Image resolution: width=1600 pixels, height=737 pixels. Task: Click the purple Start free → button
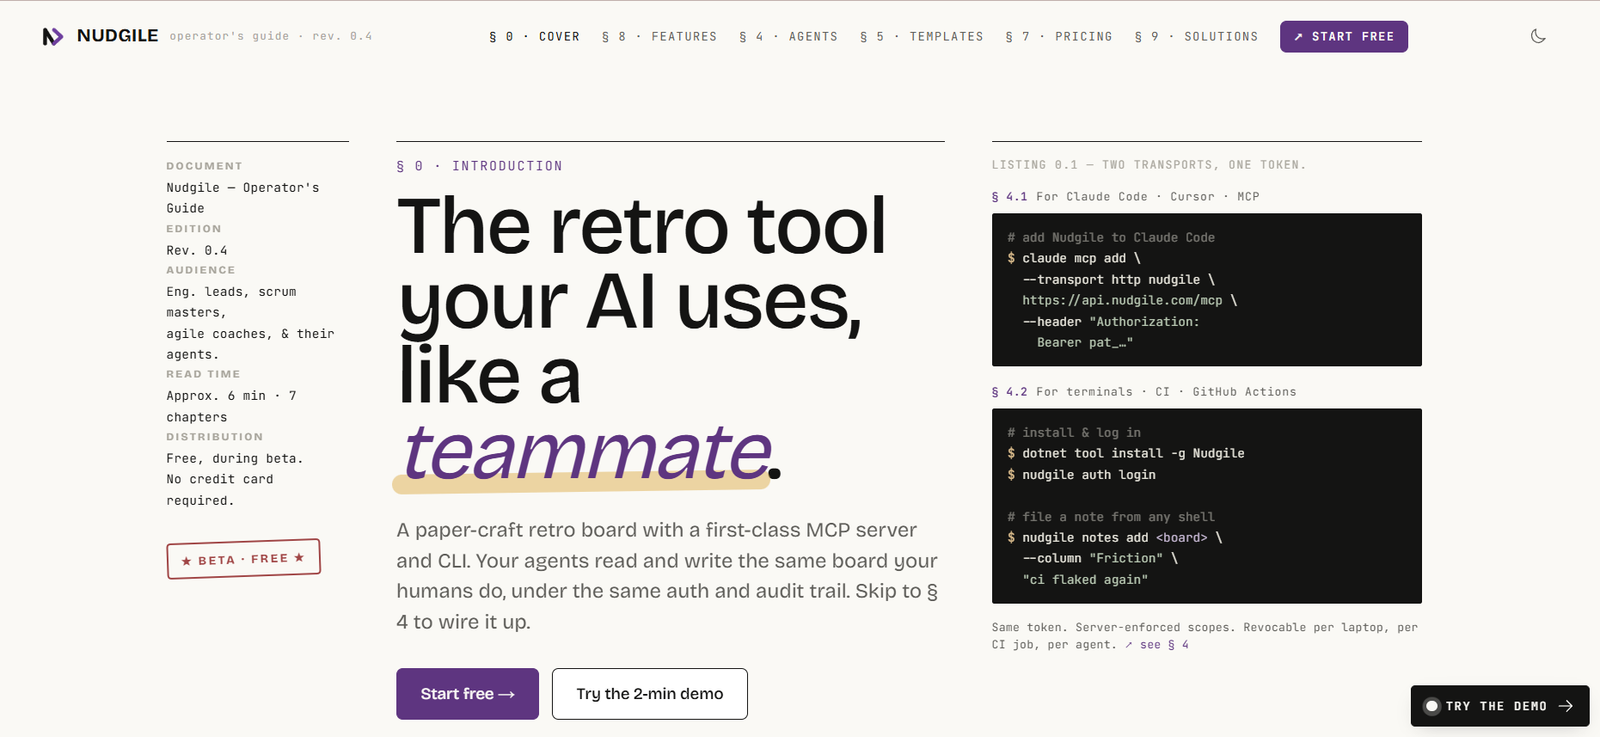[467, 694]
